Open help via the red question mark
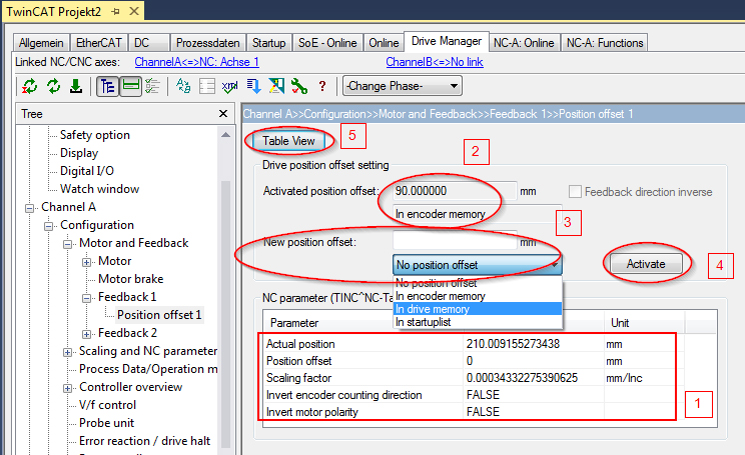This screenshot has height=455, width=745. pyautogui.click(x=323, y=86)
